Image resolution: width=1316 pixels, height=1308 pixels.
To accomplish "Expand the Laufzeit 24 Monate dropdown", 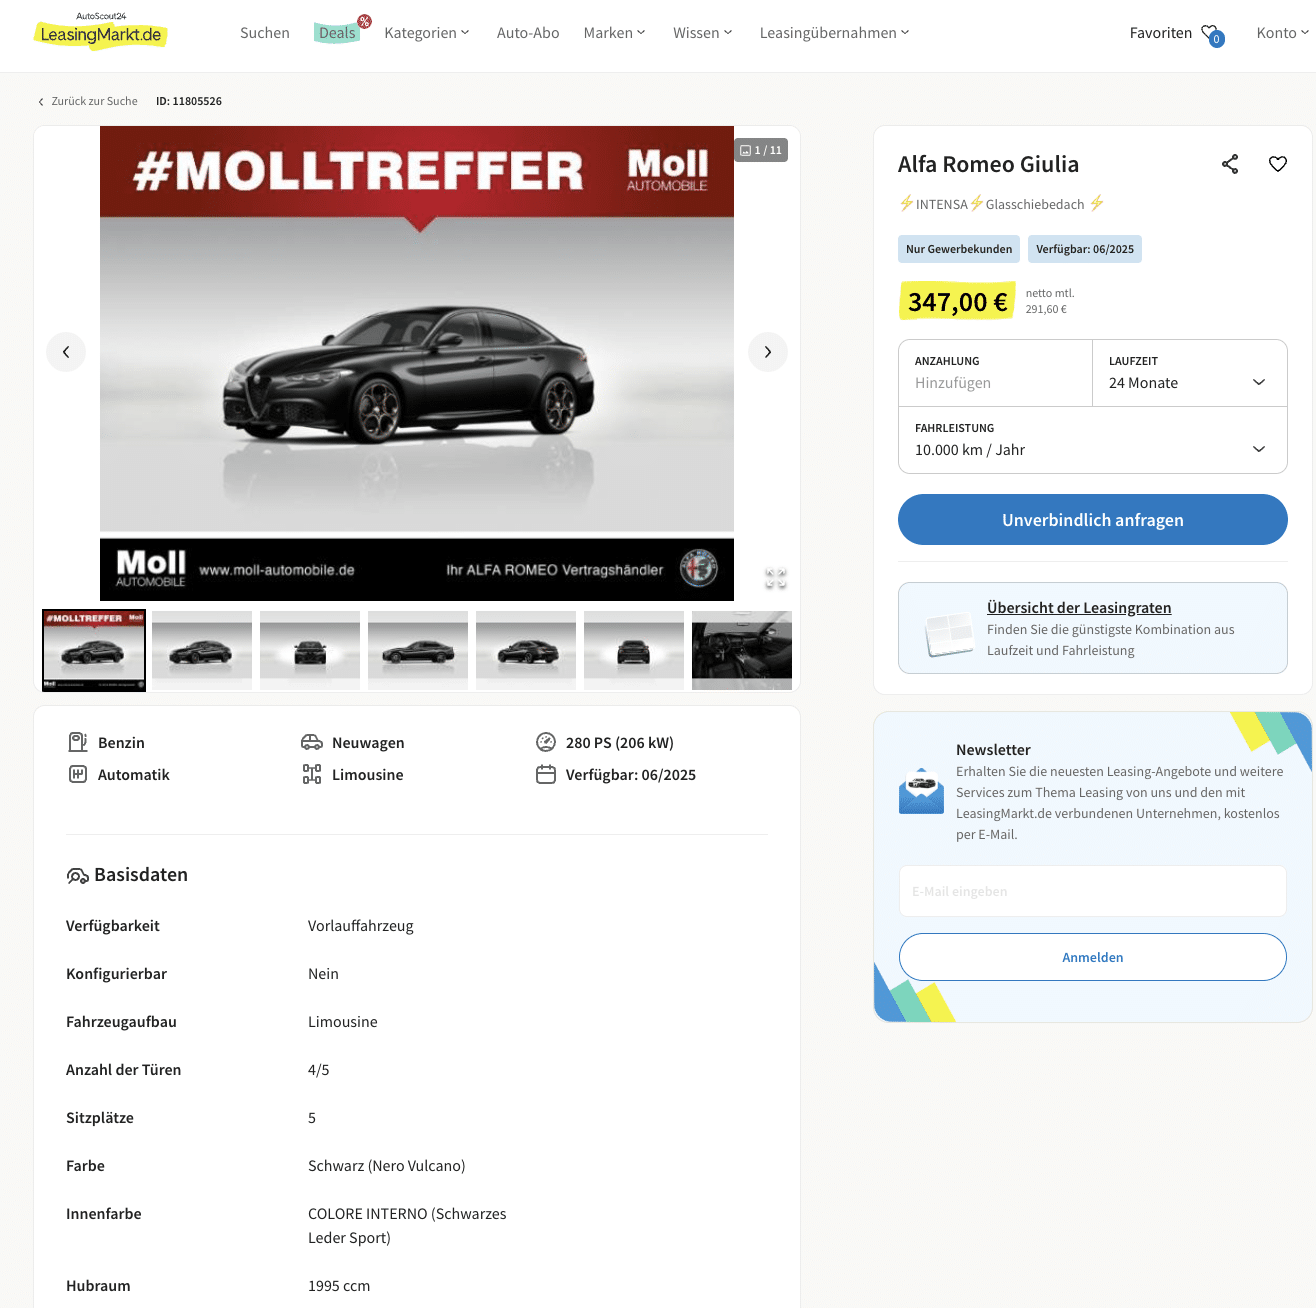I will (x=1190, y=373).
